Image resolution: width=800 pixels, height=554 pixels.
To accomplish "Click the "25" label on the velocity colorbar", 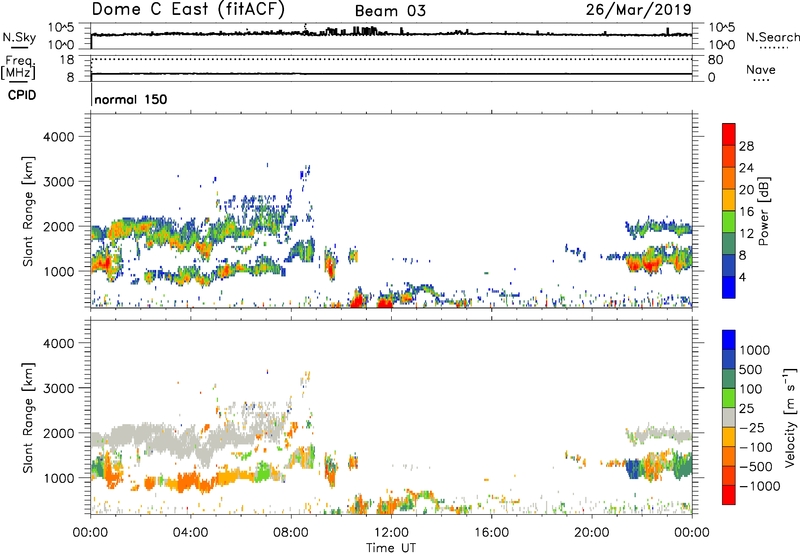I will (747, 409).
